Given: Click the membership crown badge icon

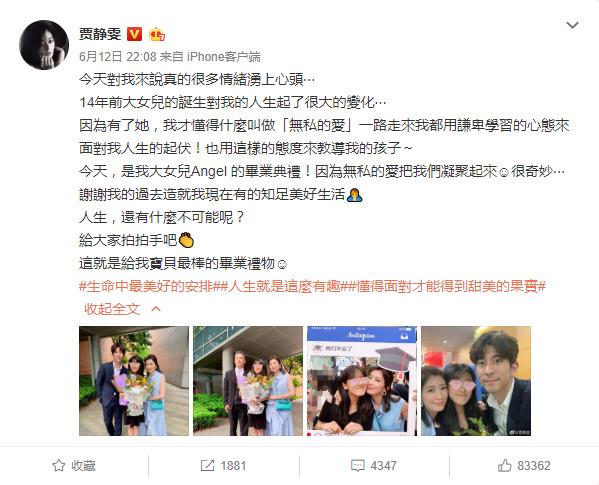Looking at the screenshot, I should click(x=157, y=34).
